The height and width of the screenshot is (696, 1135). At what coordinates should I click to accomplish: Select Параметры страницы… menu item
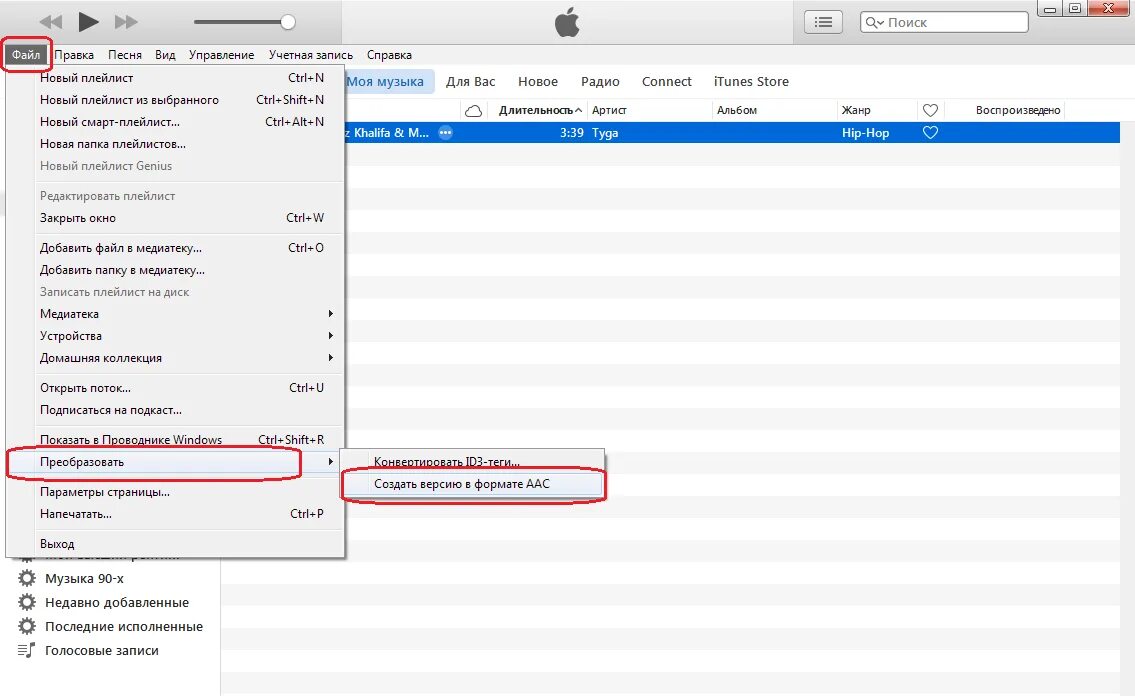[x=174, y=492]
